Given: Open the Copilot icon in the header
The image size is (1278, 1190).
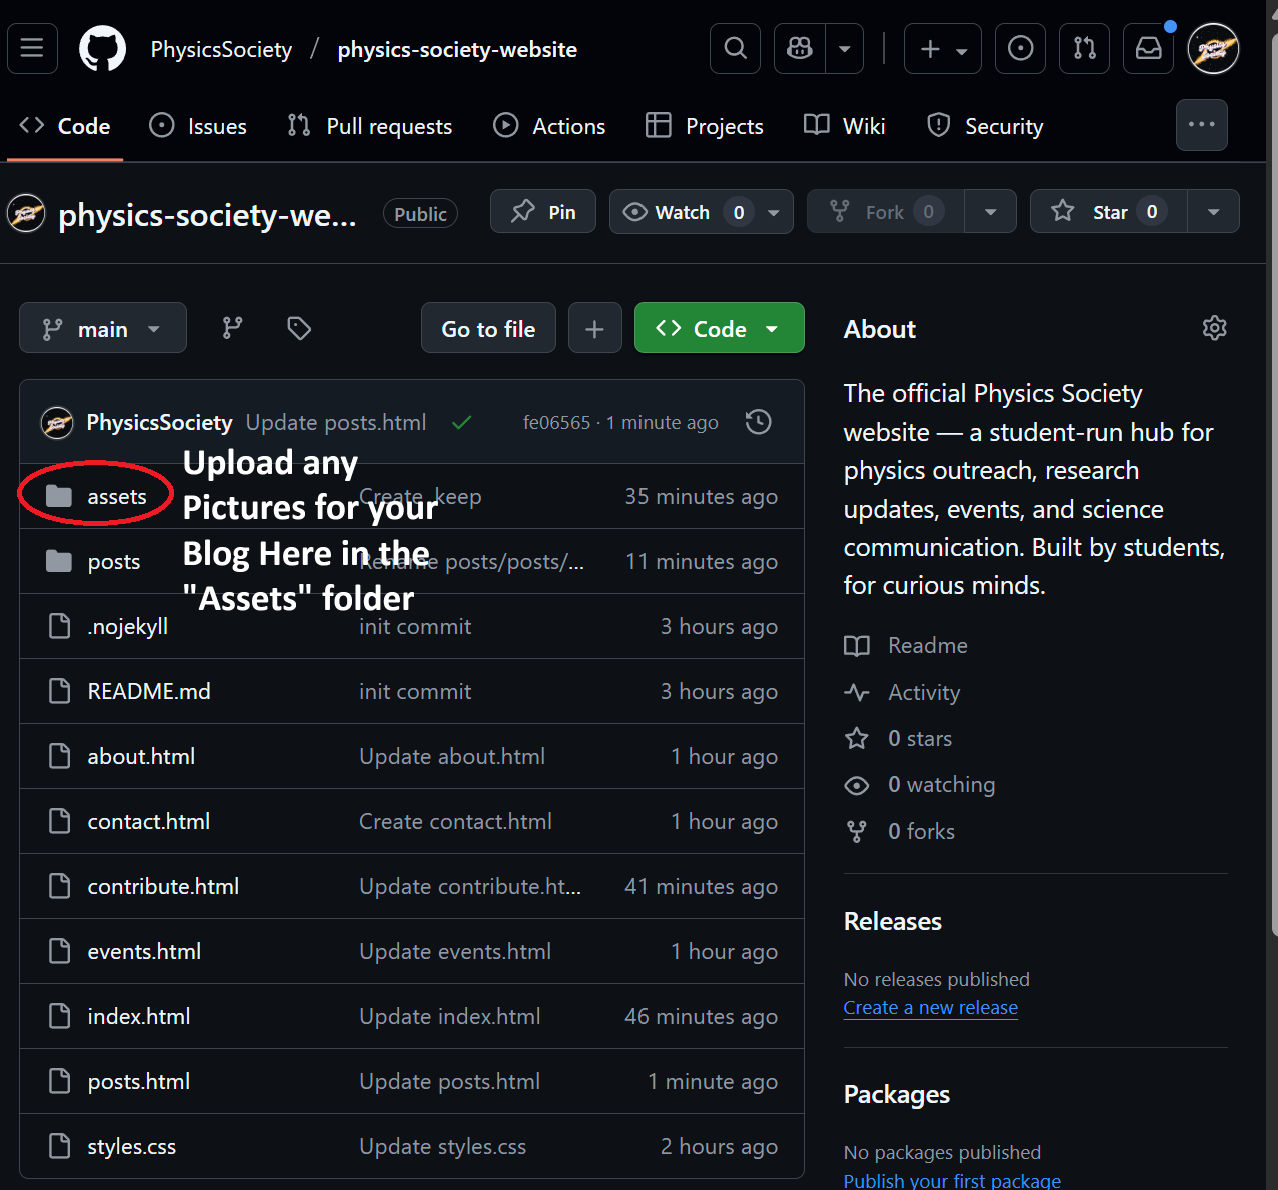Looking at the screenshot, I should [x=798, y=48].
